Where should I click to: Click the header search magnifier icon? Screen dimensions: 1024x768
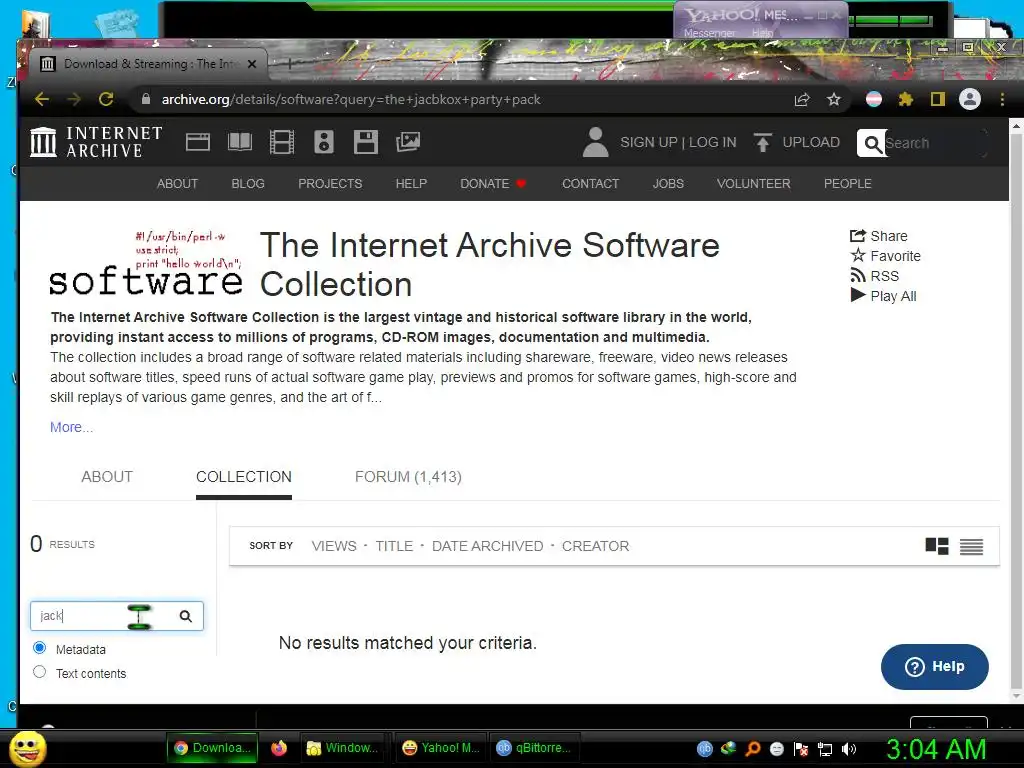pyautogui.click(x=872, y=143)
